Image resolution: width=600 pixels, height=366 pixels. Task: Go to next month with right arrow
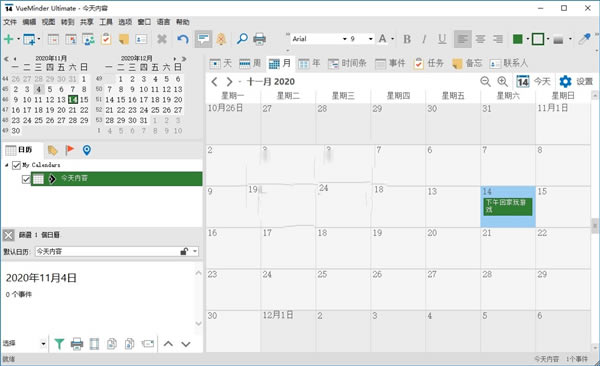[x=229, y=82]
